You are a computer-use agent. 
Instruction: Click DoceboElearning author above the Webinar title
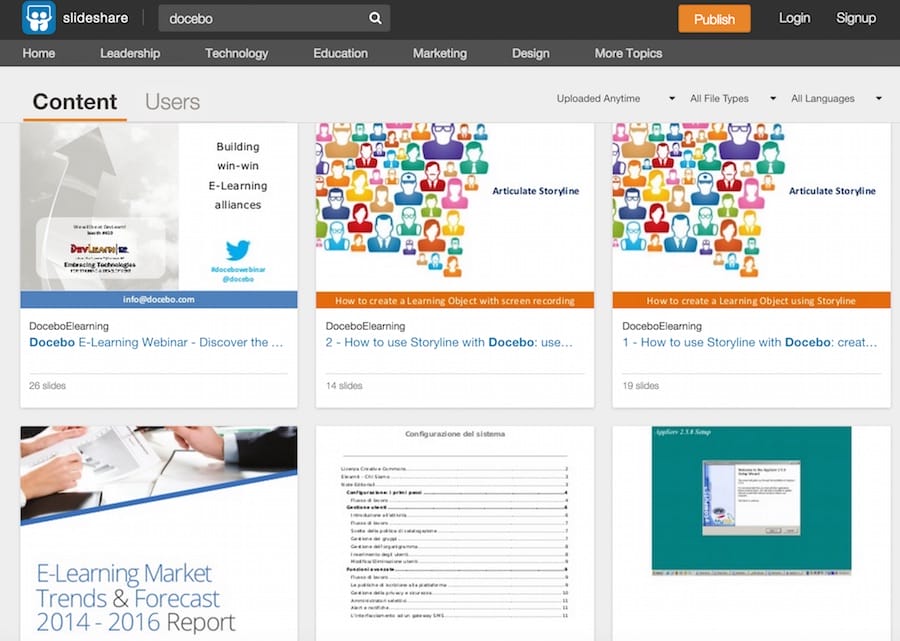pos(69,326)
